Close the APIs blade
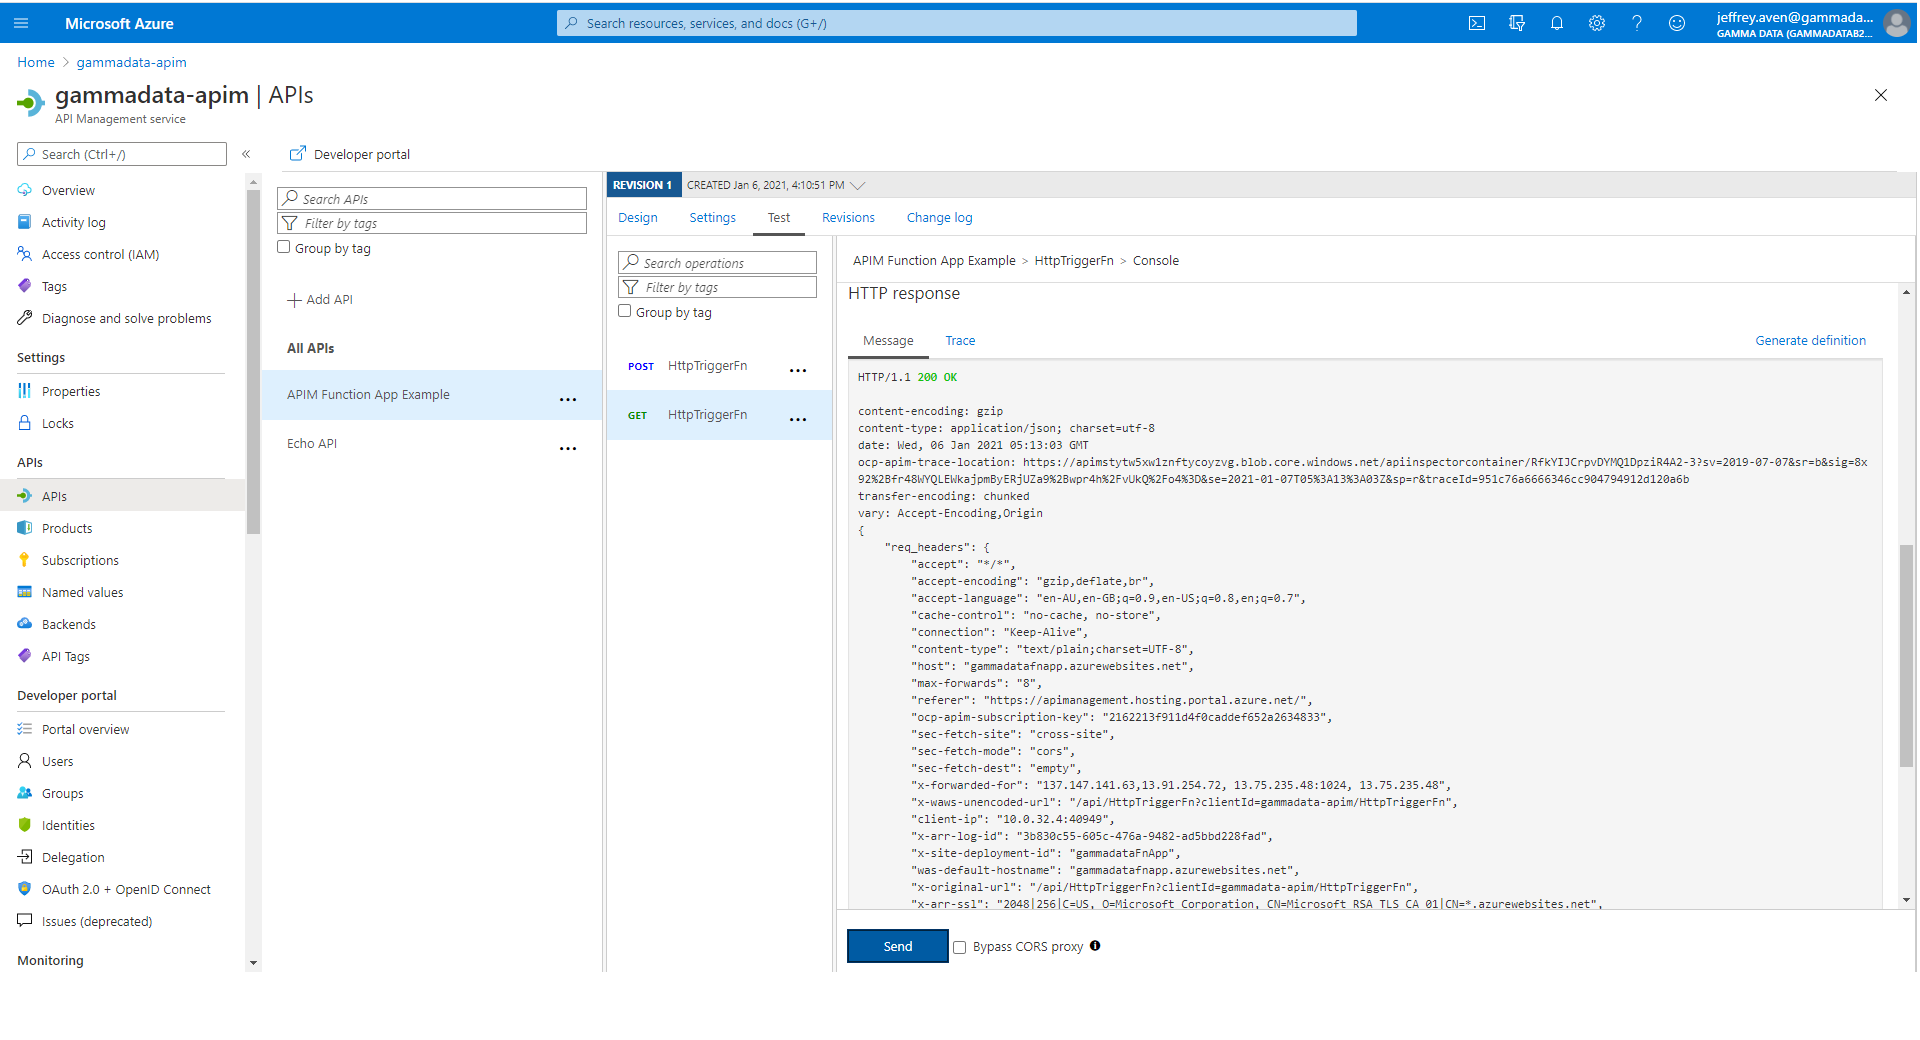 1881,95
